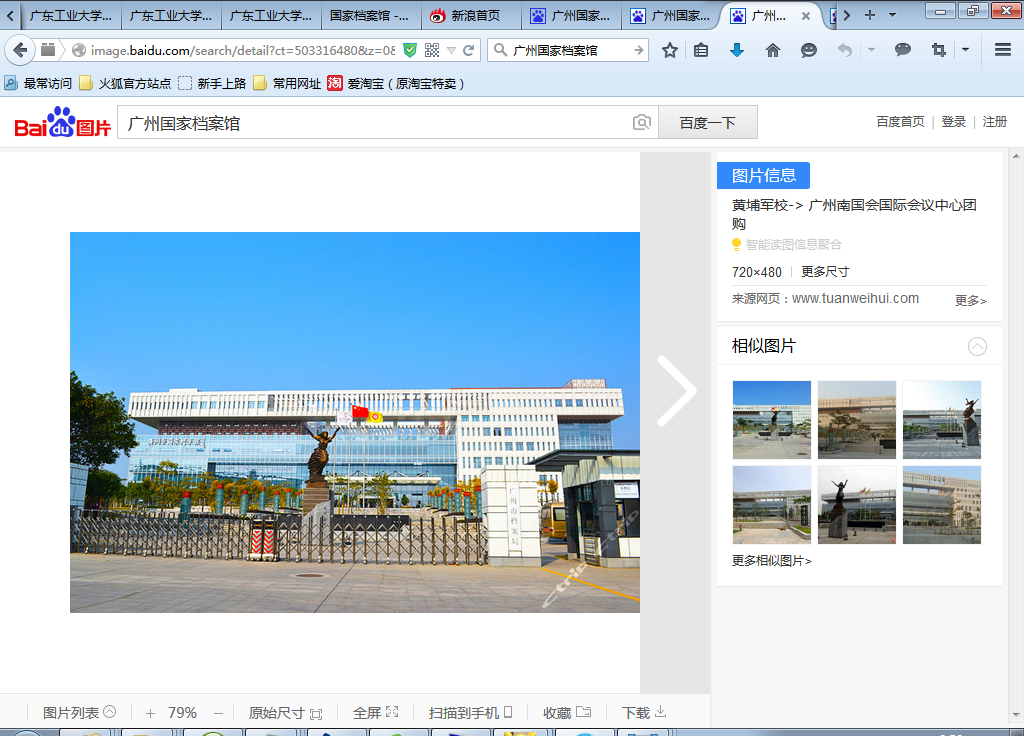Open Firefox downloads arrow icon
Image resolution: width=1024 pixels, height=736 pixels.
click(x=737, y=50)
